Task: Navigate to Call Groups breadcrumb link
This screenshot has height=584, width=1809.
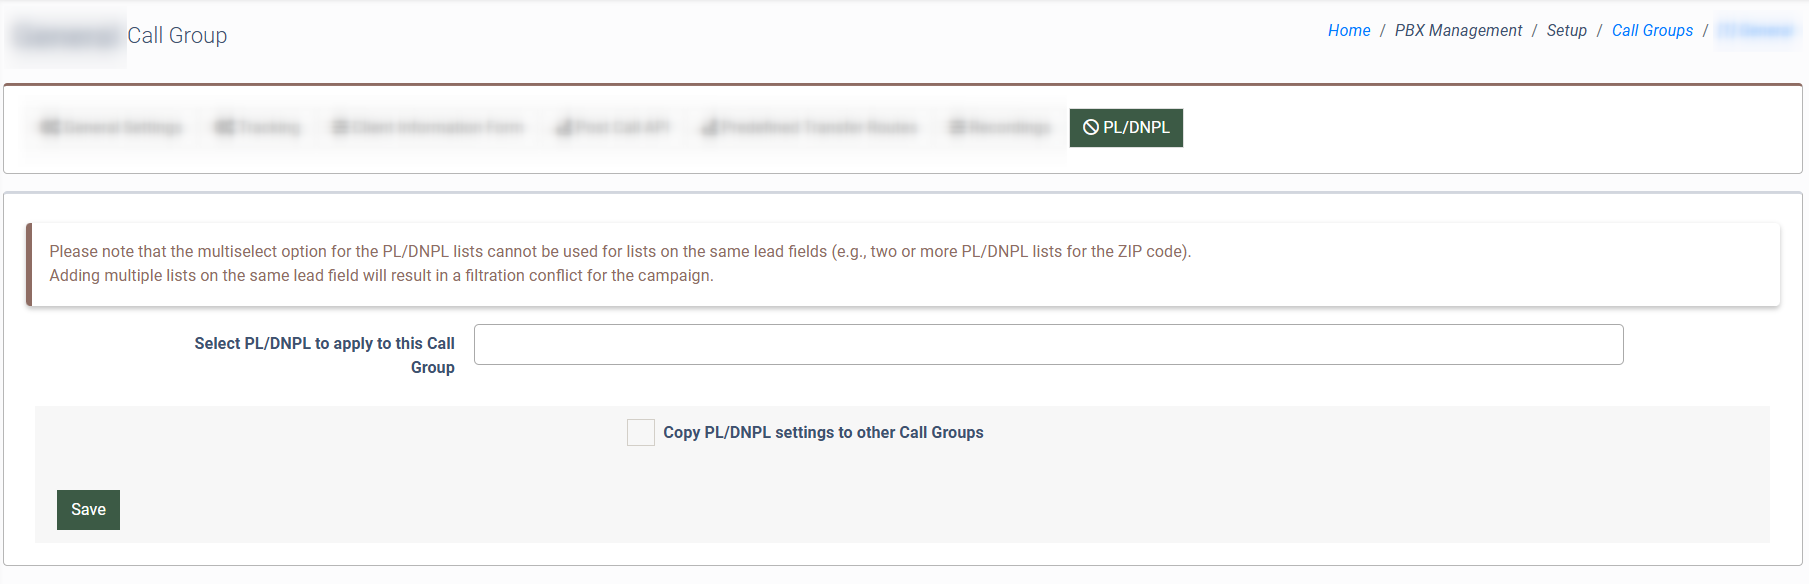Action: (x=1652, y=31)
